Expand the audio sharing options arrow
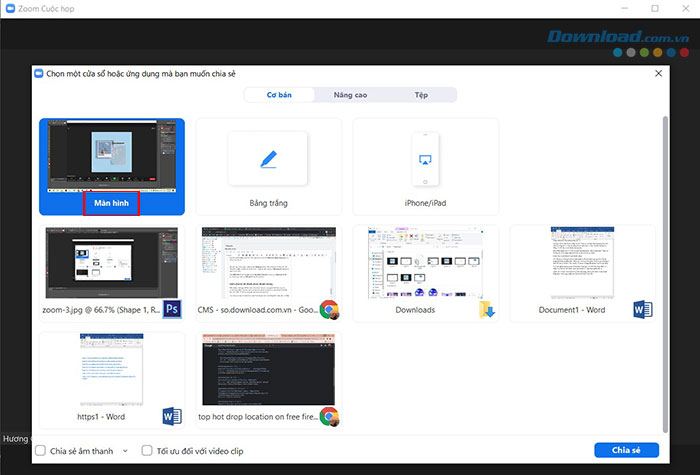The height and width of the screenshot is (475, 700). [125, 451]
